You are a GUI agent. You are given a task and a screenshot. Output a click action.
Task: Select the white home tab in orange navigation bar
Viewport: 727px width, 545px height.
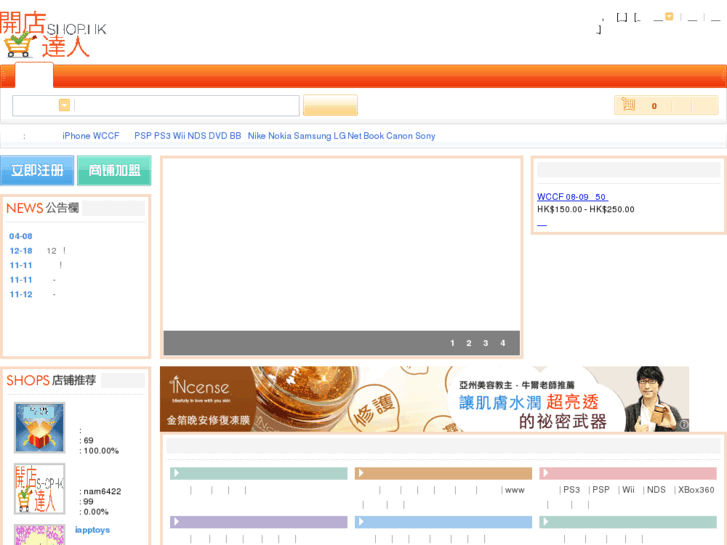[34, 75]
